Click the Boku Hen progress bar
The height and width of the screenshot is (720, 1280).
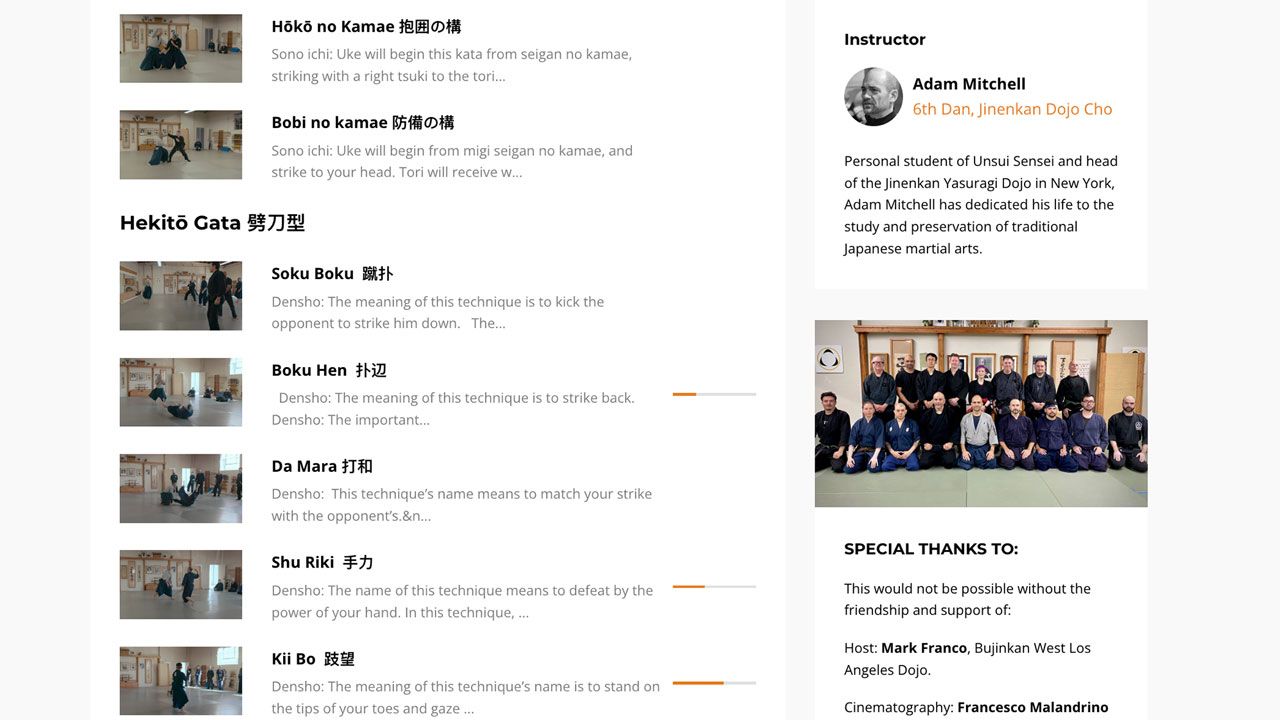pyautogui.click(x=714, y=394)
